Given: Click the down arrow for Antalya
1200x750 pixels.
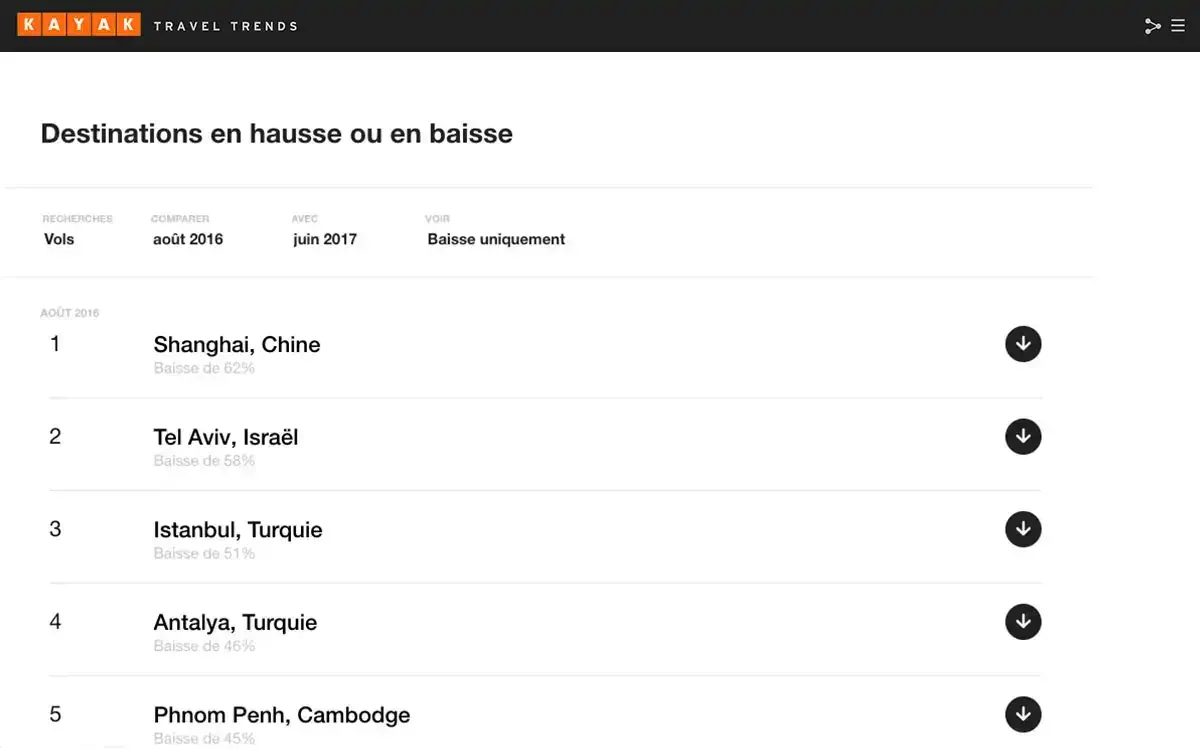Looking at the screenshot, I should pyautogui.click(x=1022, y=622).
